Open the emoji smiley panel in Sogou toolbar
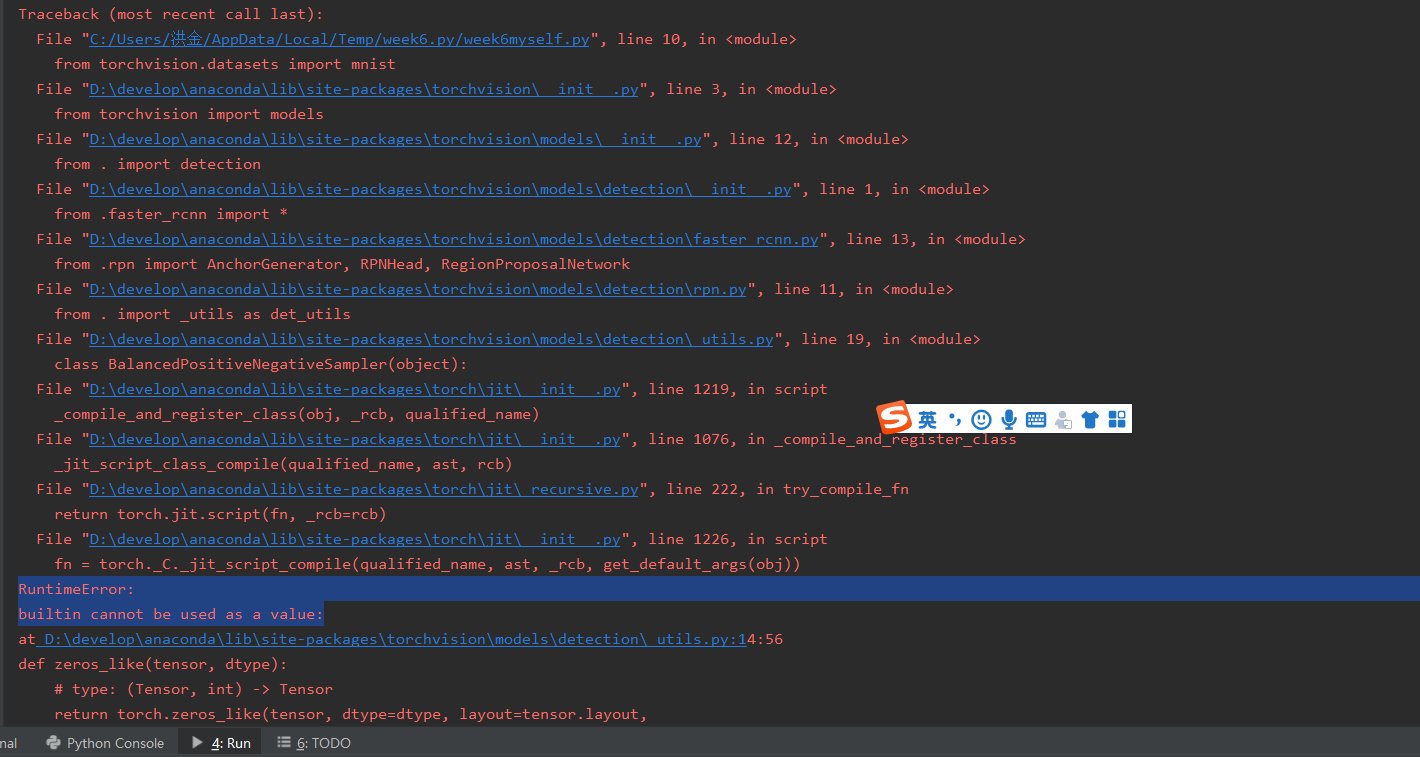The image size is (1420, 757). pos(981,420)
